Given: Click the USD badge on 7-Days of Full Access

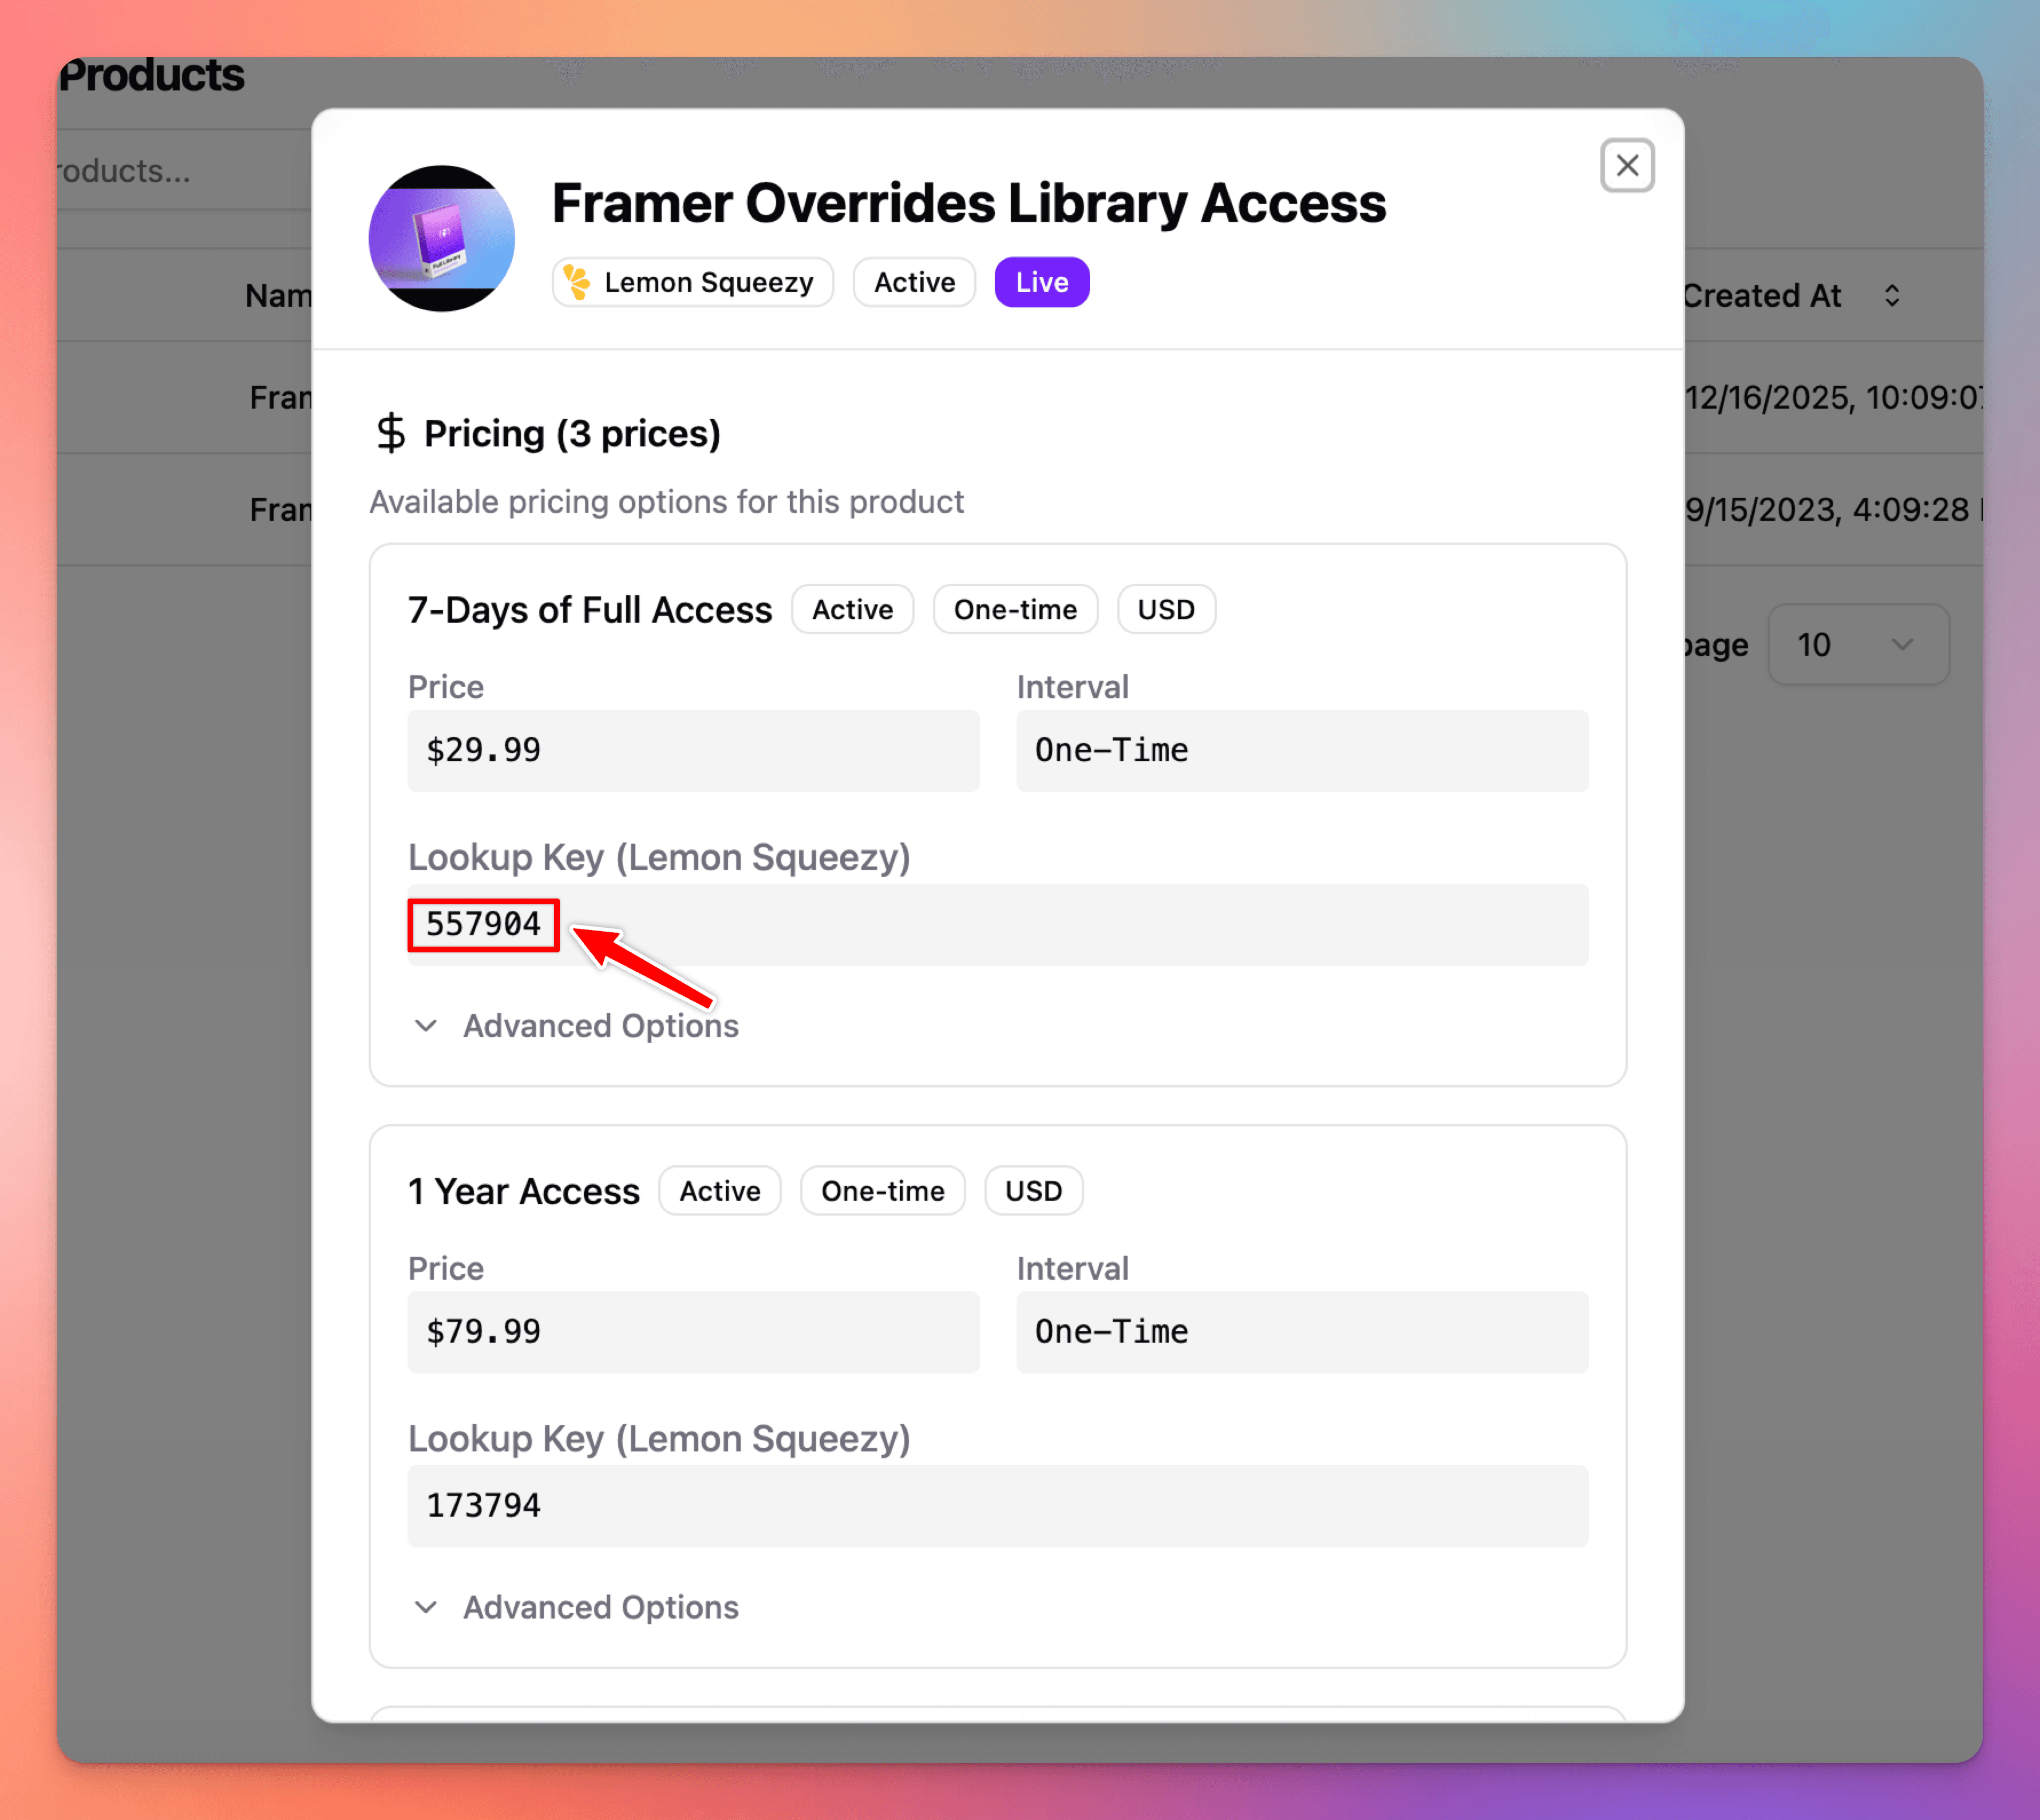Looking at the screenshot, I should tap(1166, 609).
